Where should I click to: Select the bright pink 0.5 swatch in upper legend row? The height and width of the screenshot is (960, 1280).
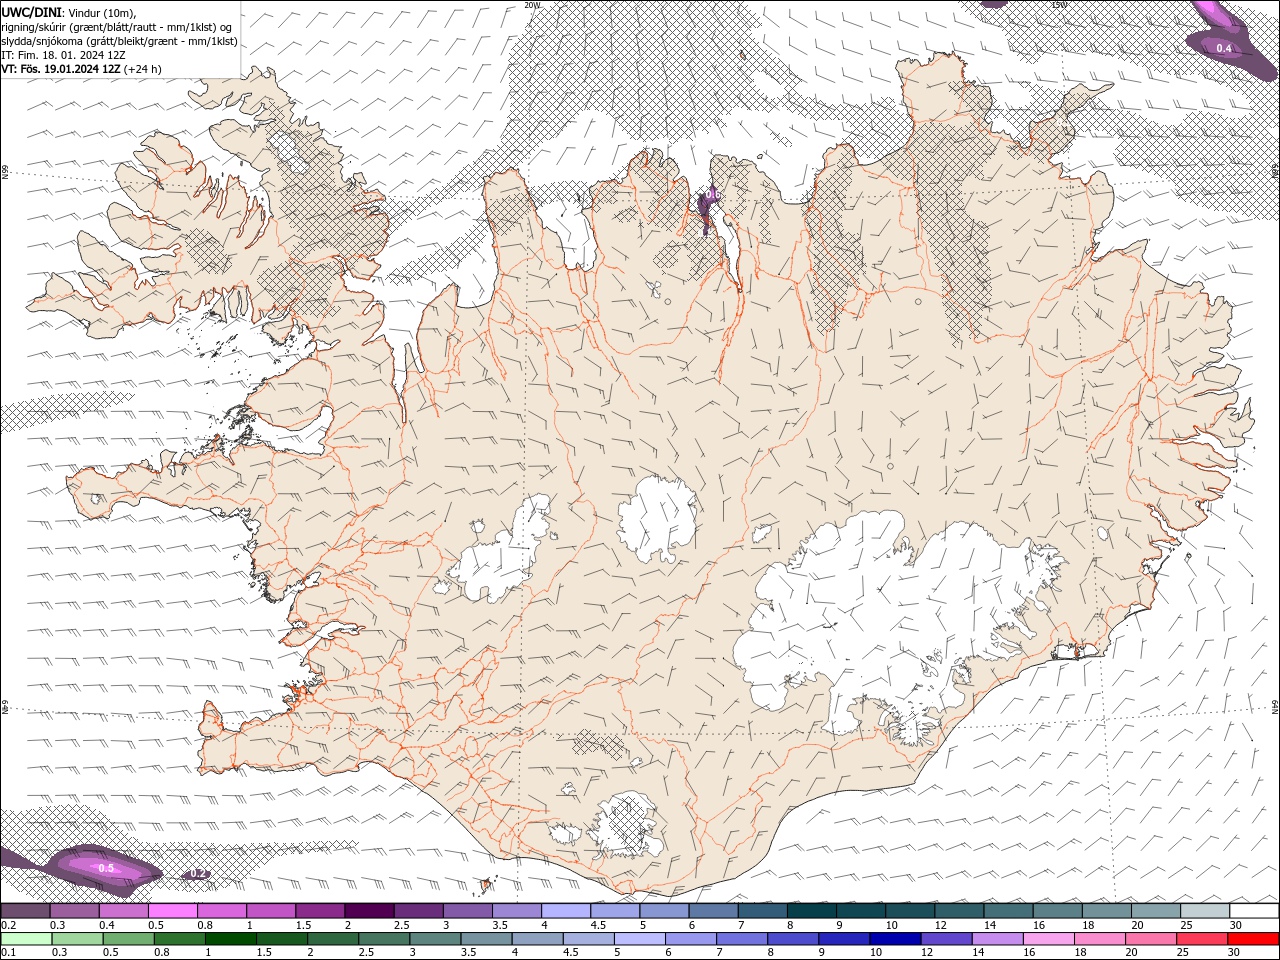[172, 911]
